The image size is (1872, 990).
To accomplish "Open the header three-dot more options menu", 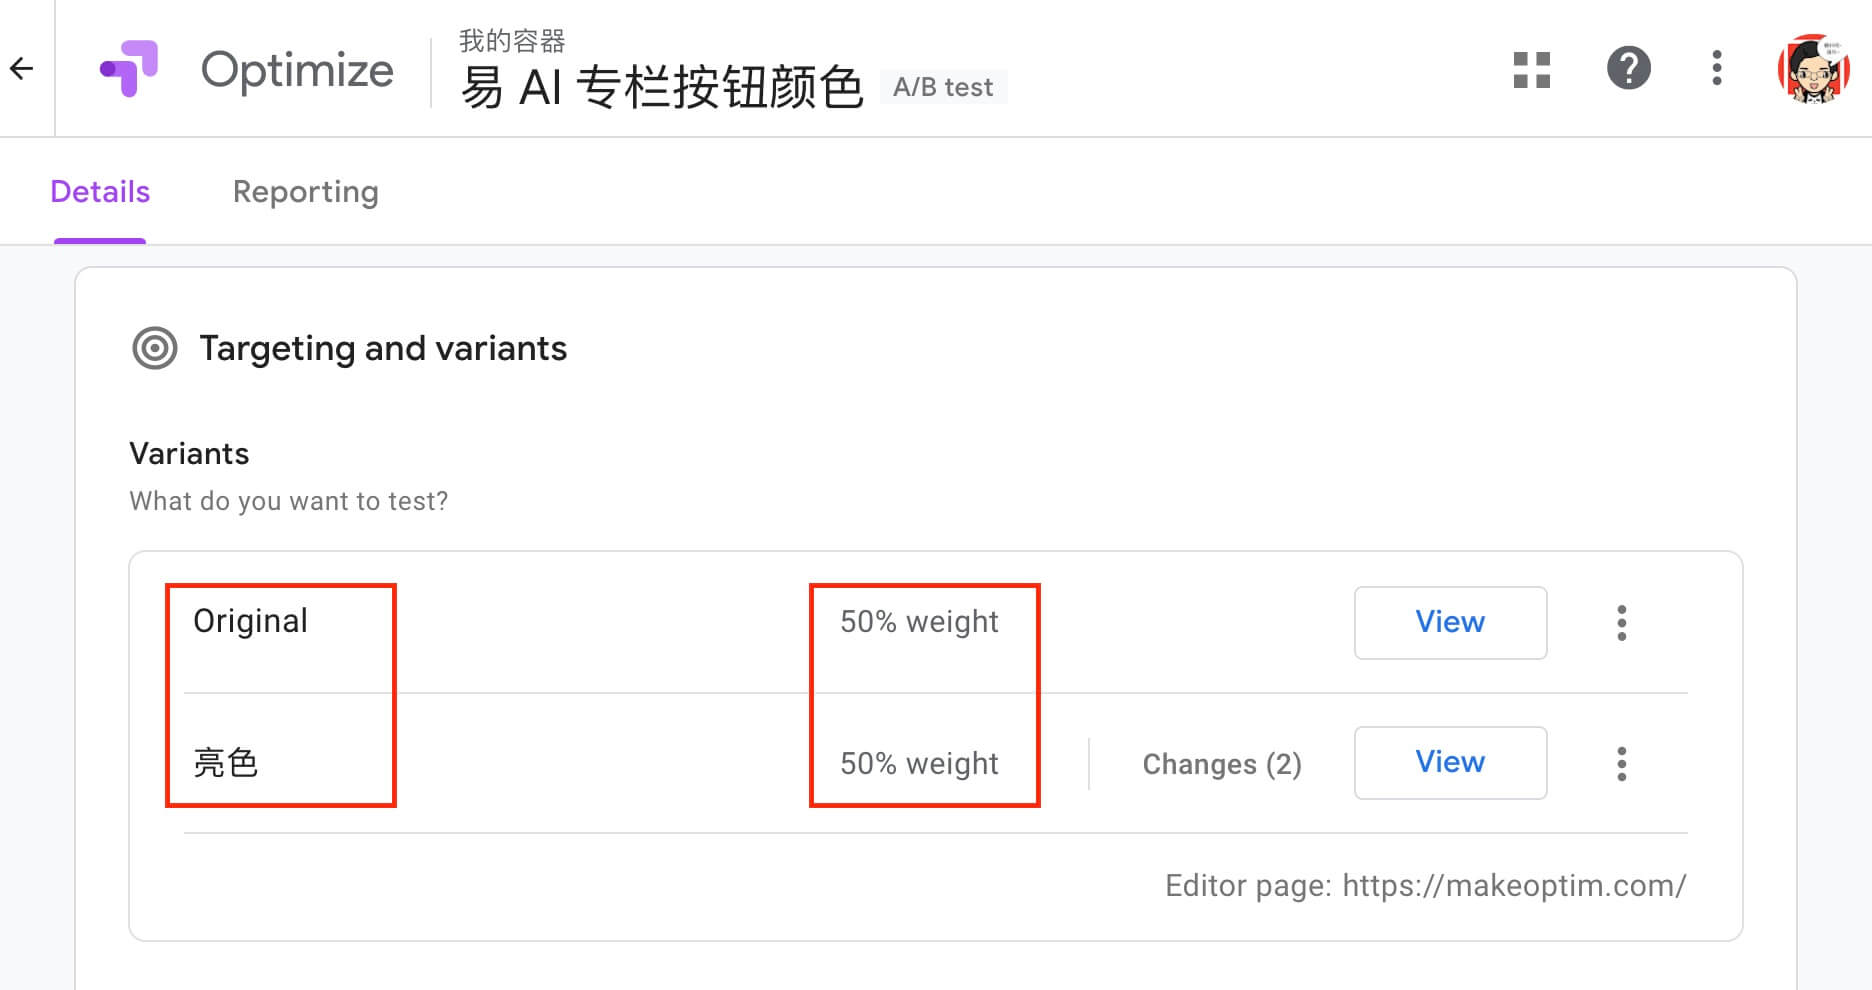I will tap(1716, 68).
